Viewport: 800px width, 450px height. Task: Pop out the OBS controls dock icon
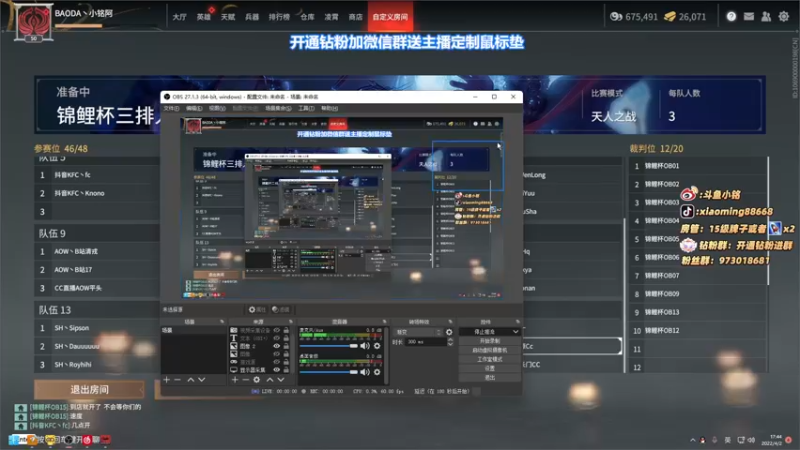click(x=518, y=321)
